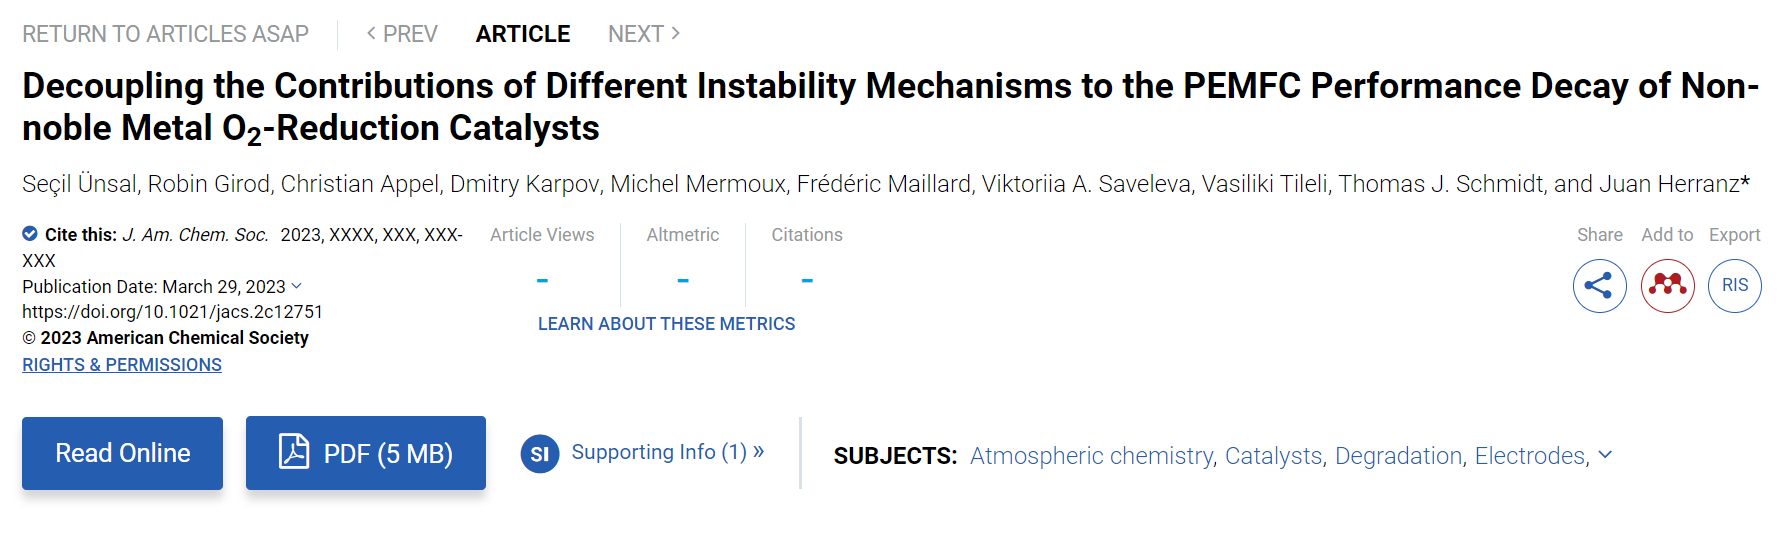This screenshot has height=539, width=1781.
Task: Click the Altmetric score value
Action: [x=683, y=281]
